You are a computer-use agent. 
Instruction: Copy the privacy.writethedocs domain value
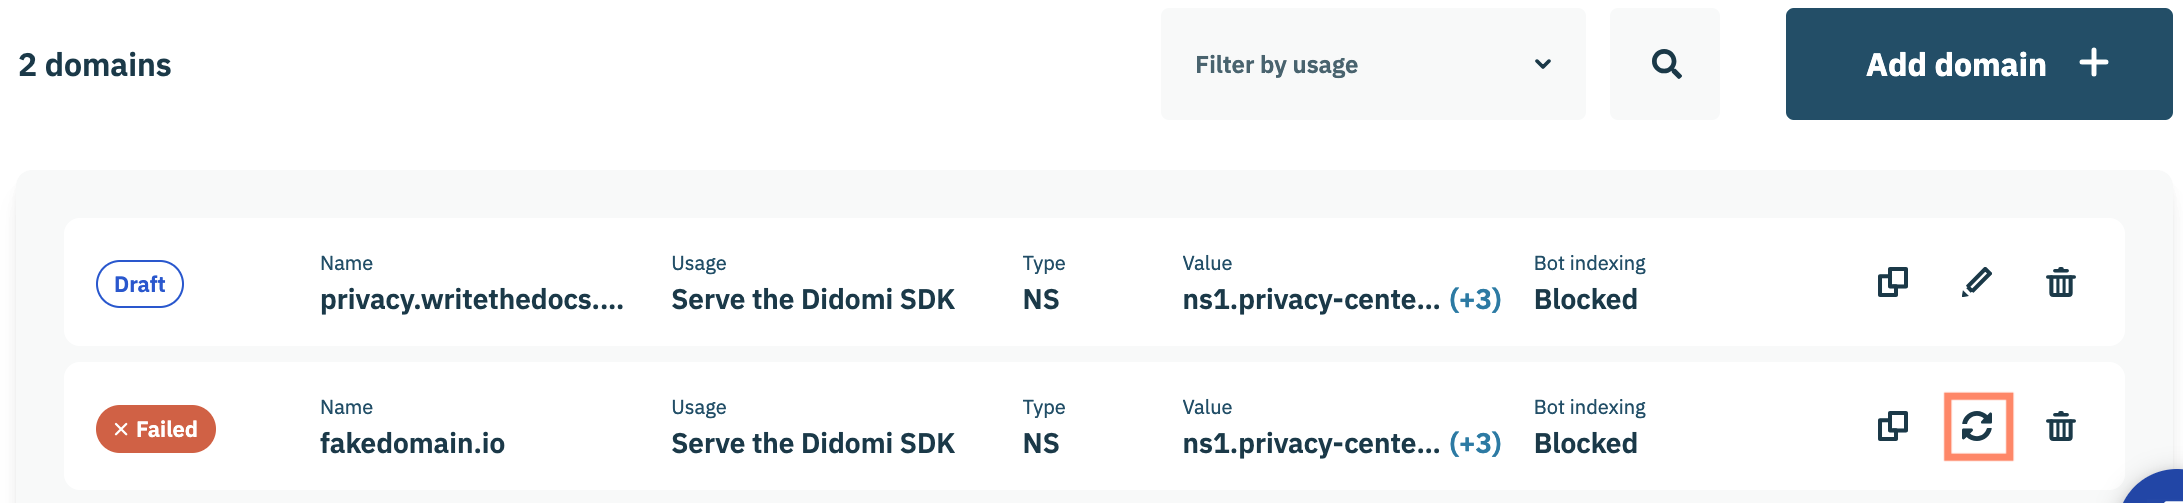click(x=1892, y=283)
